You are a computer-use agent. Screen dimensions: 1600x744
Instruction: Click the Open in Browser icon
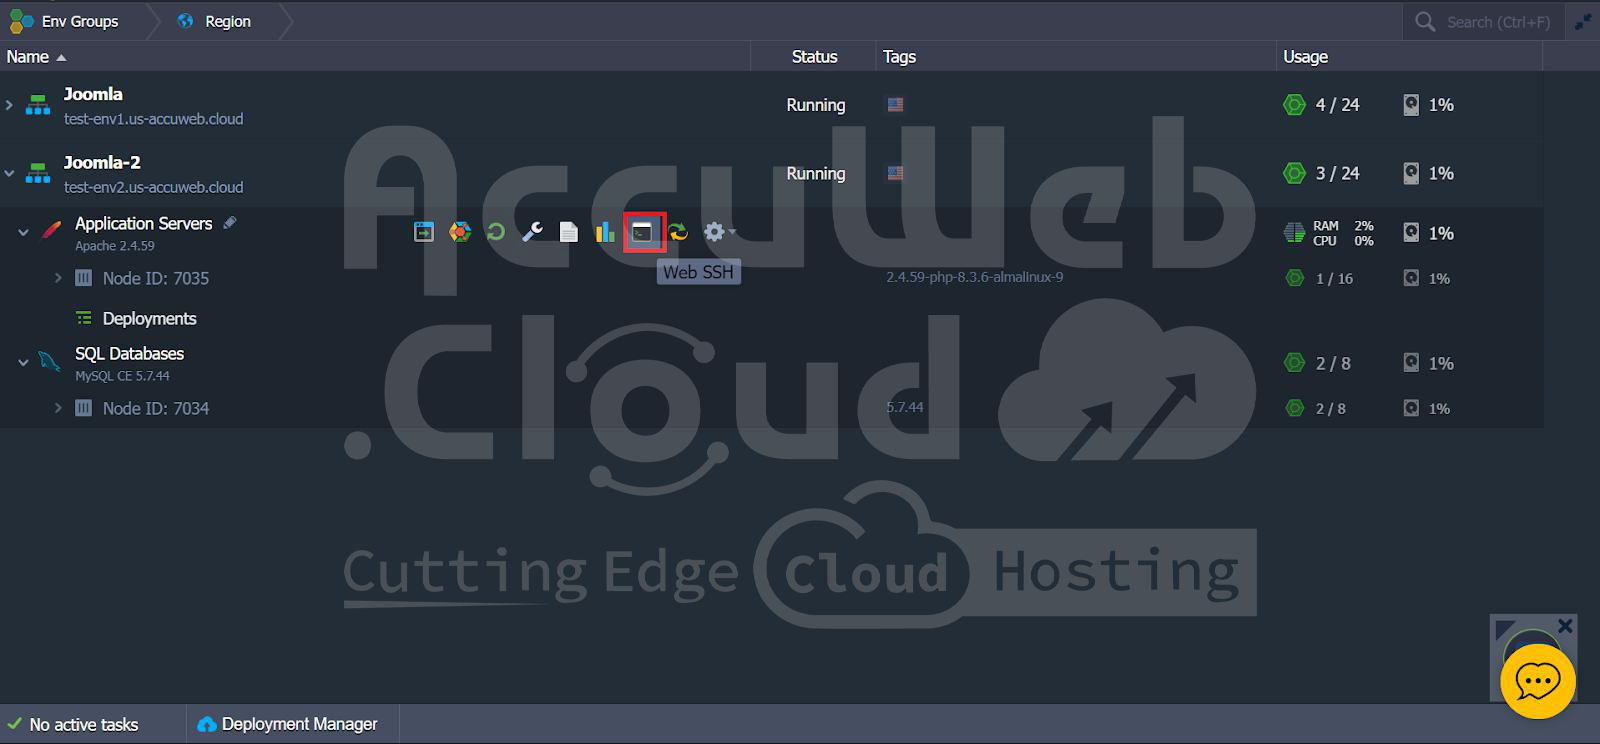coord(424,233)
